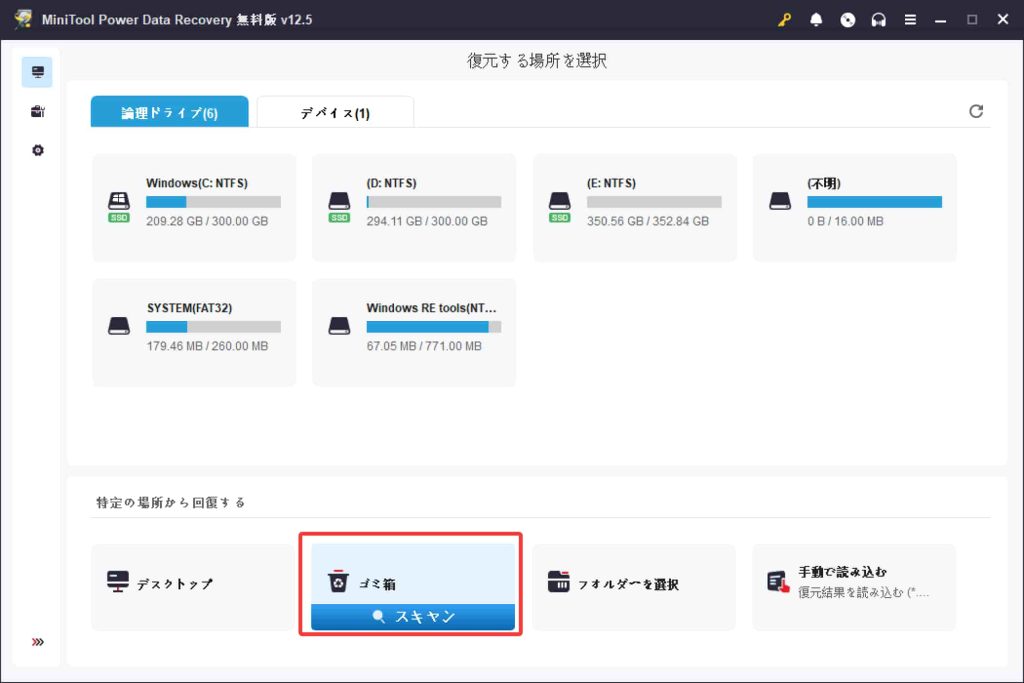Open settings gear in the sidebar
Image resolution: width=1024 pixels, height=683 pixels.
point(37,150)
